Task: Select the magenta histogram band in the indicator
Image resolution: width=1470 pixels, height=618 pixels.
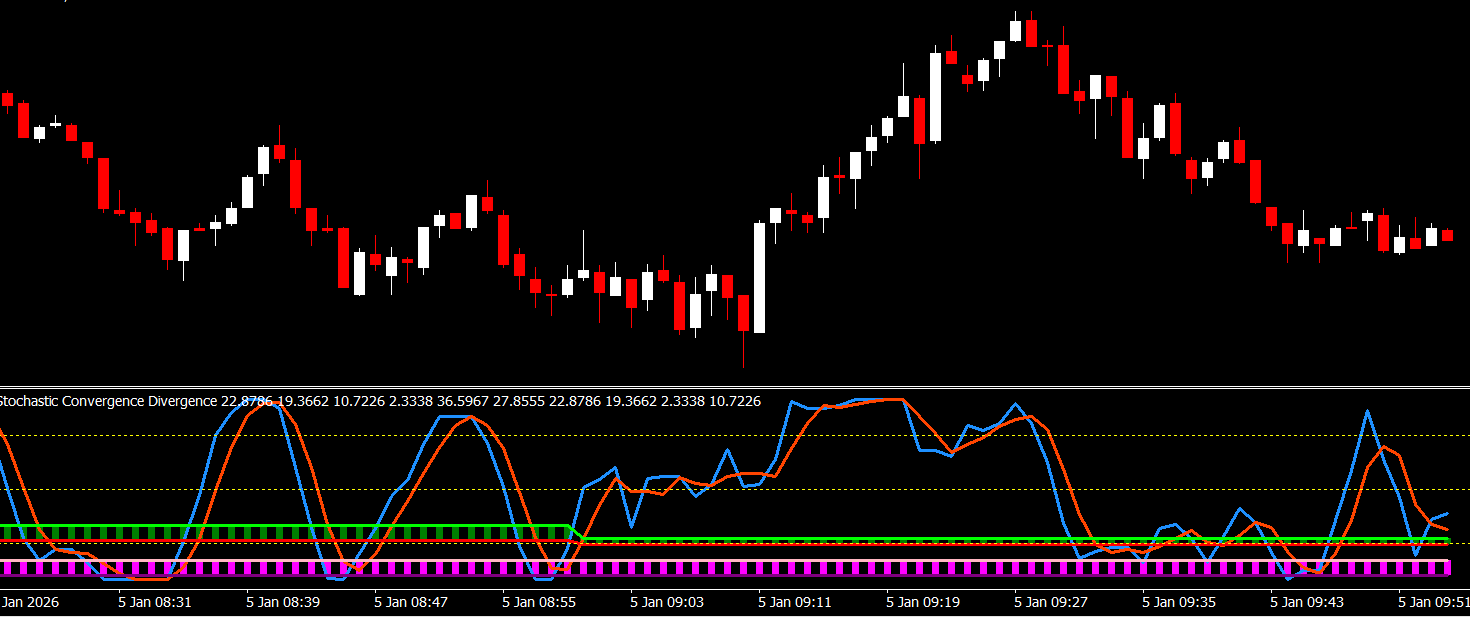Action: click(700, 568)
